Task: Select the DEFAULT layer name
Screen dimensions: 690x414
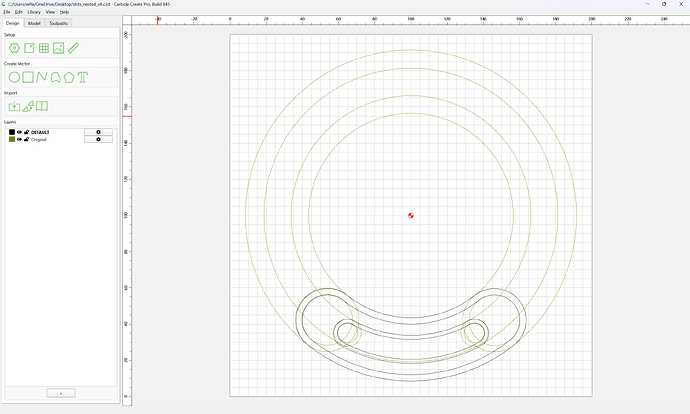Action: (x=40, y=132)
